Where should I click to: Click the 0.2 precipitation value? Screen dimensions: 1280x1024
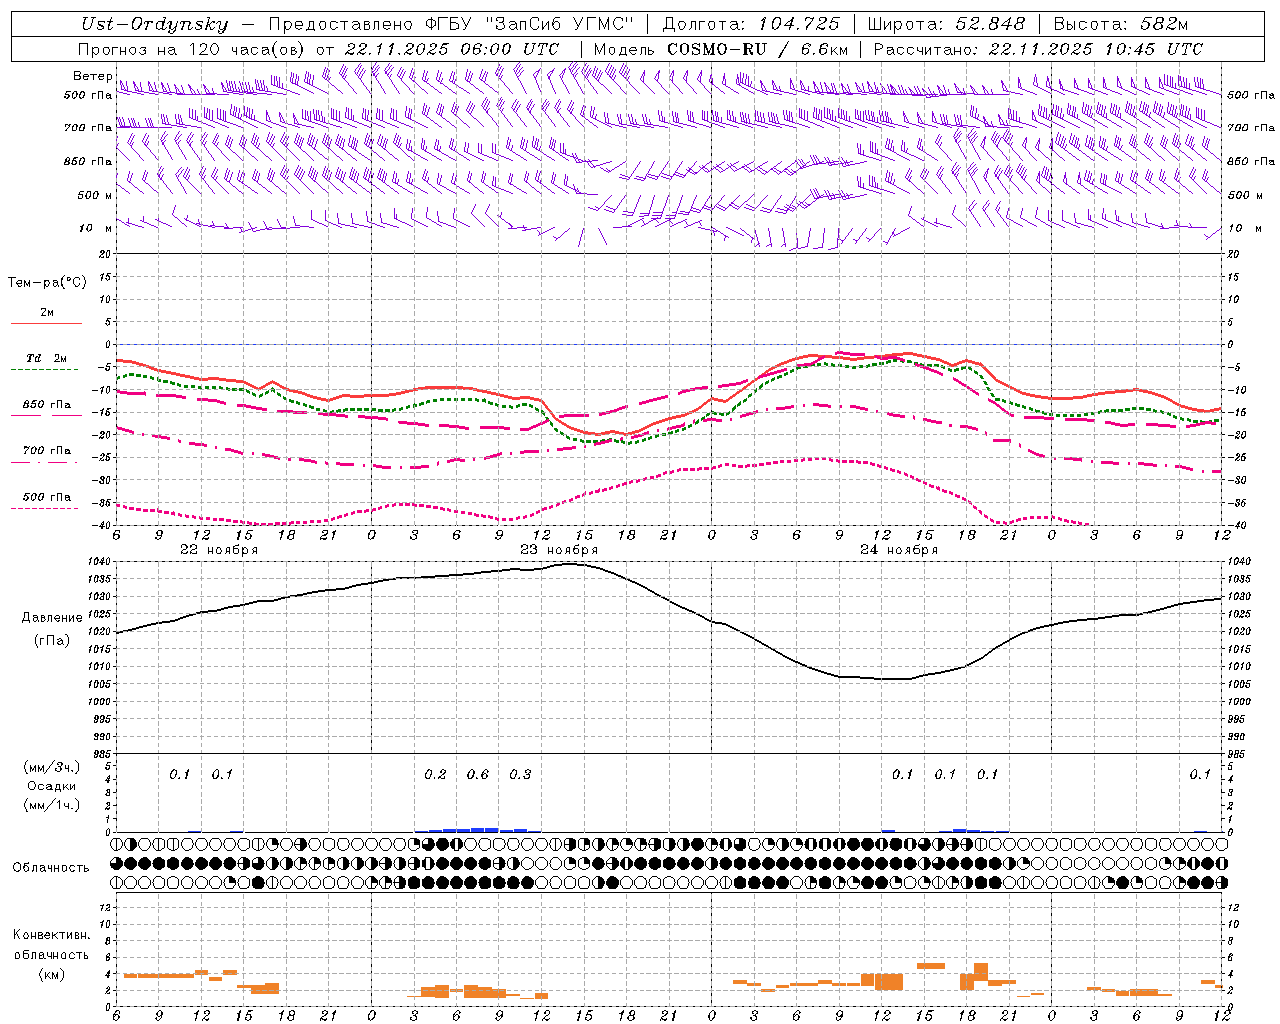(x=436, y=774)
